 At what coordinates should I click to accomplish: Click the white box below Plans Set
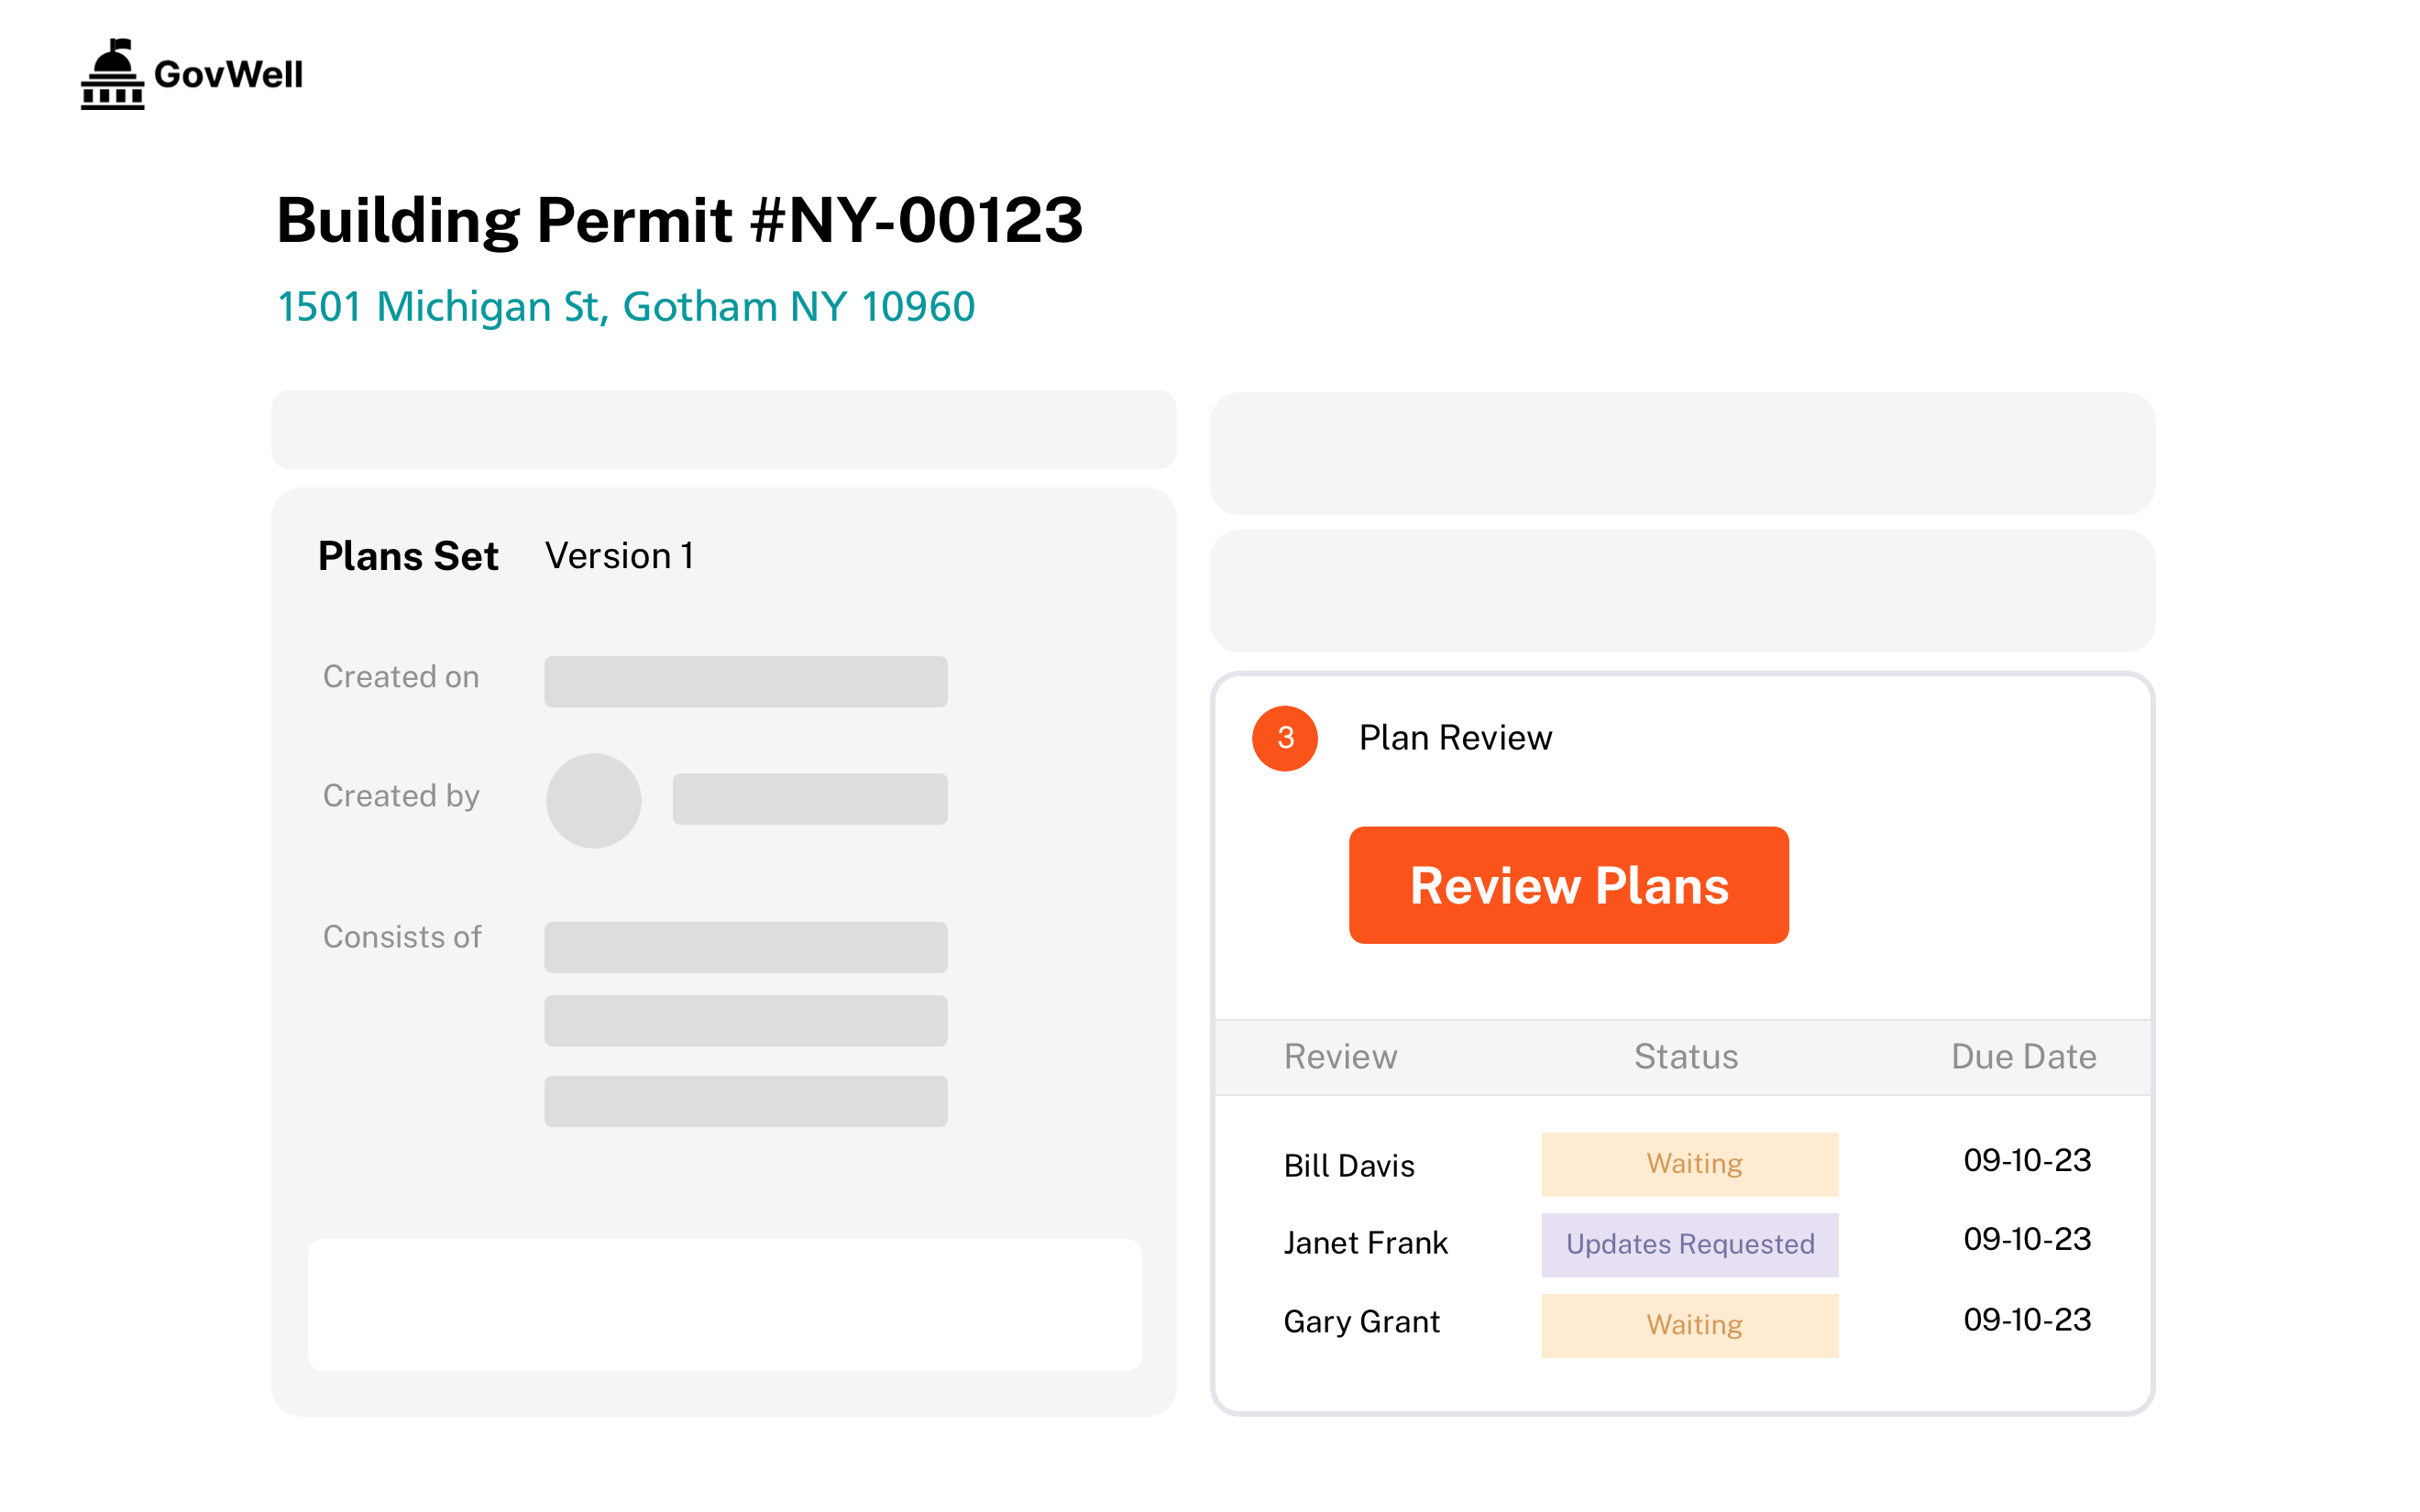[x=724, y=1304]
